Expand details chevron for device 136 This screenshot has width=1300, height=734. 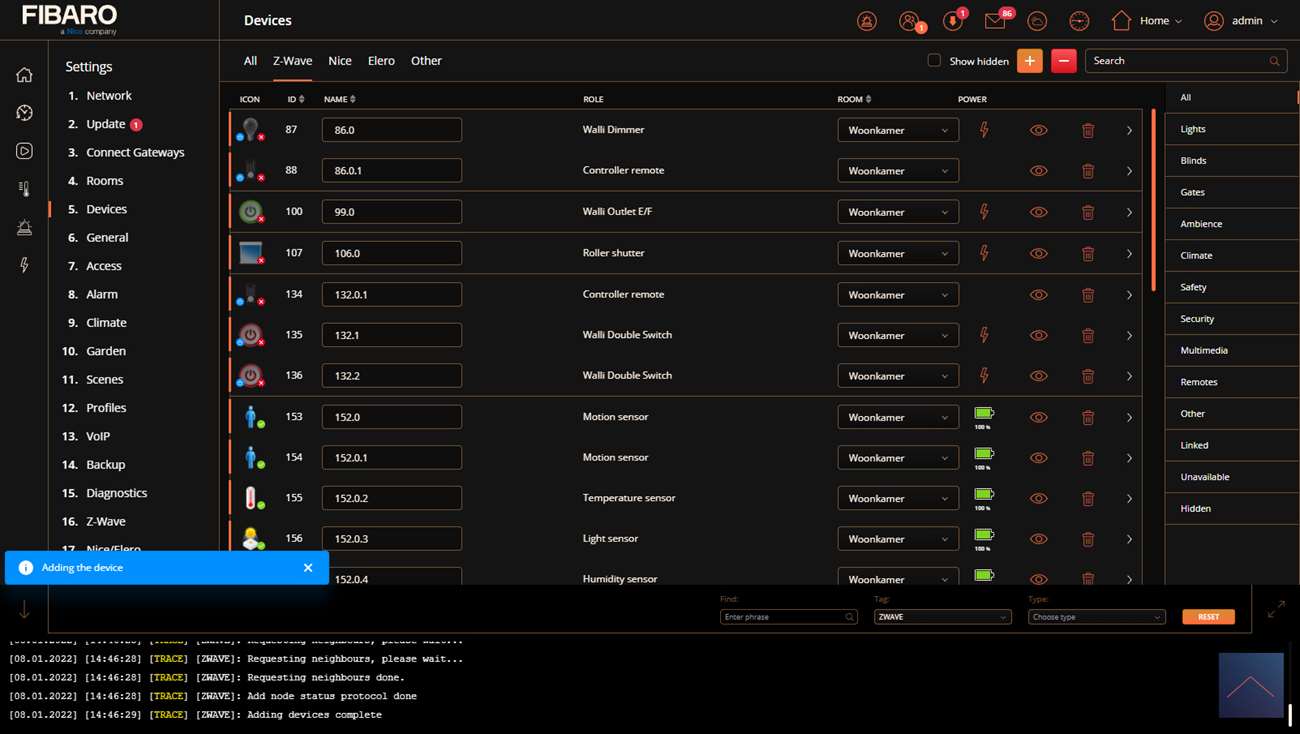point(1129,376)
